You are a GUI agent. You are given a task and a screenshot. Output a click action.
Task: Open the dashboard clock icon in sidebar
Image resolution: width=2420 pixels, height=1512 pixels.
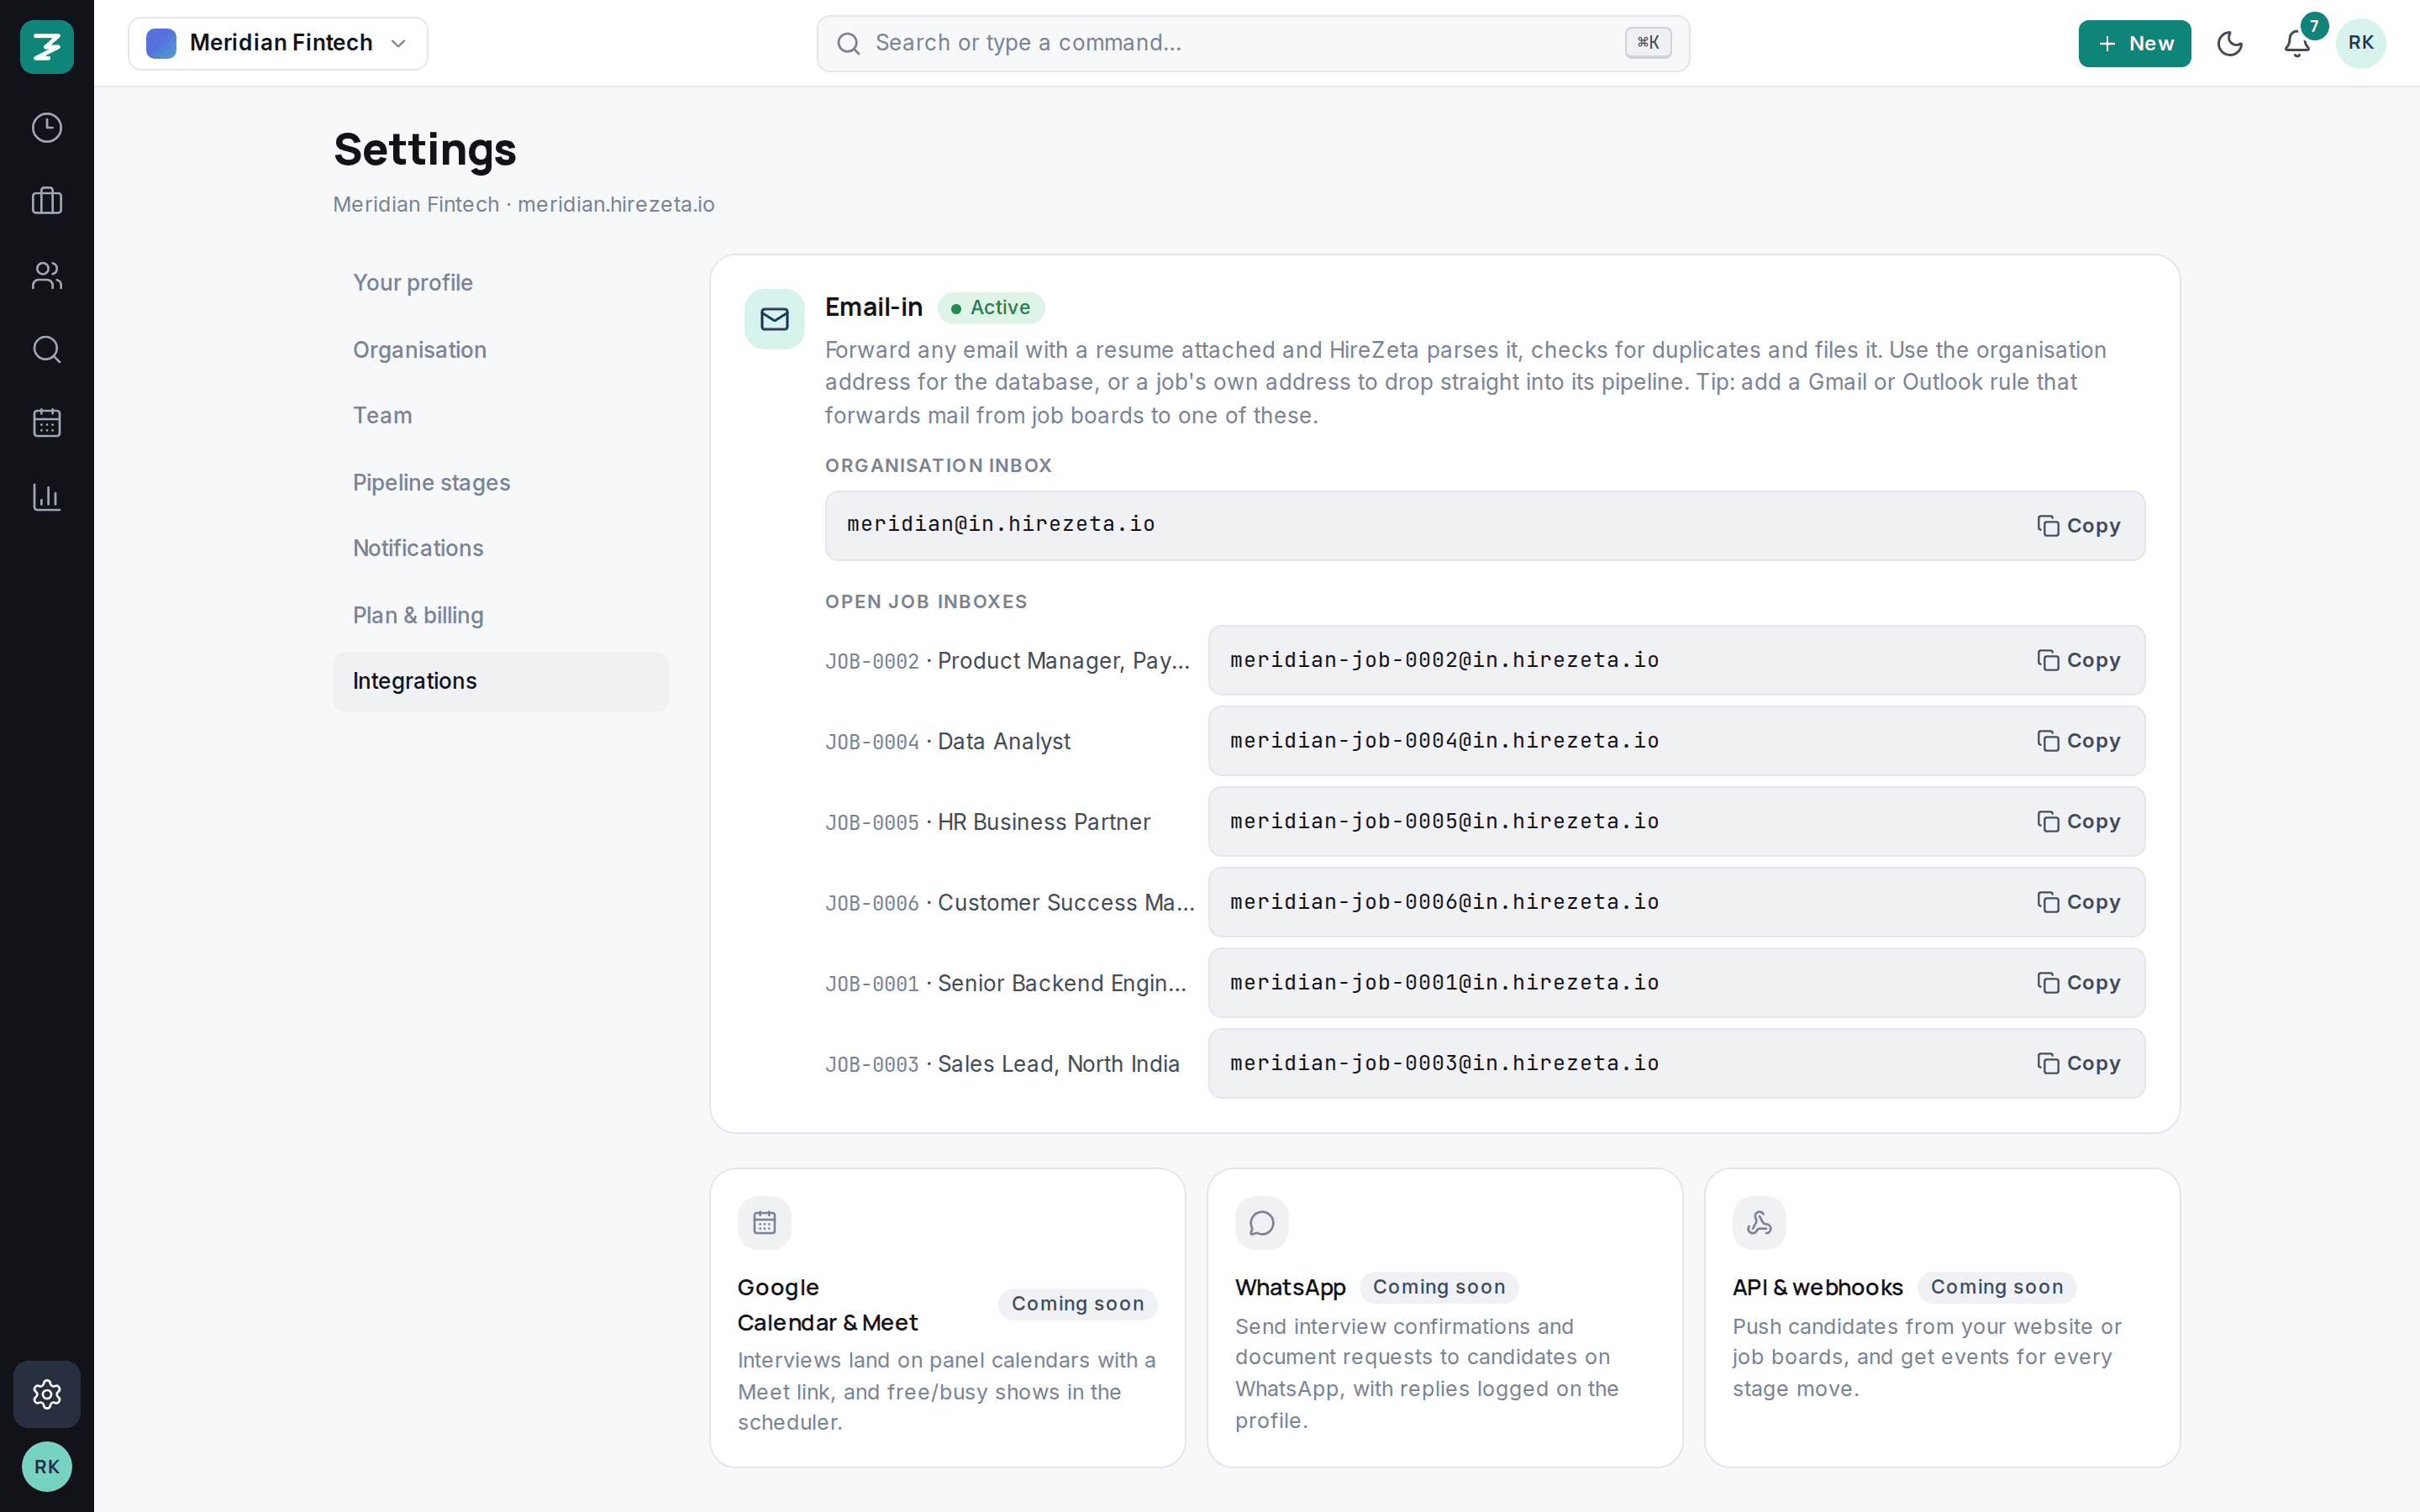[x=47, y=128]
